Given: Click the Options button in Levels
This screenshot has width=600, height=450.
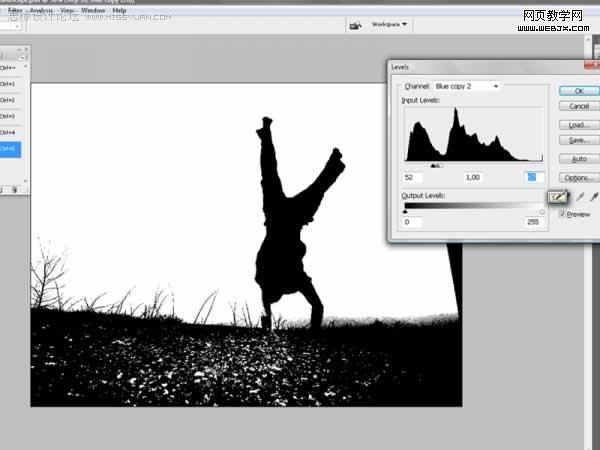Looking at the screenshot, I should coord(579,178).
